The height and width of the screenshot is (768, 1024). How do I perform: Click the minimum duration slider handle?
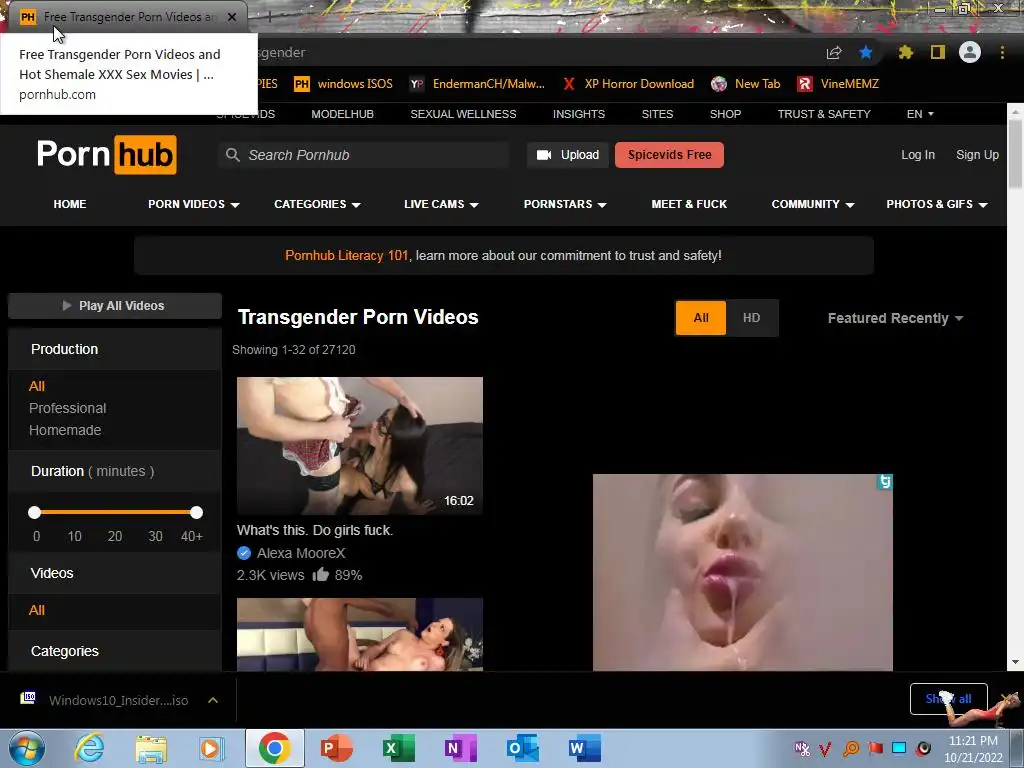tap(35, 513)
